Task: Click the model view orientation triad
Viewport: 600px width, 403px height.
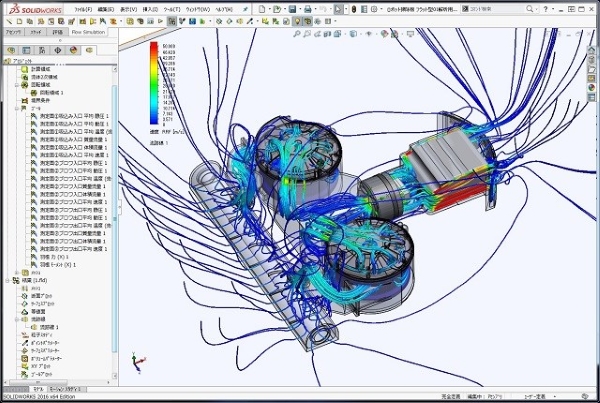Action: pos(139,356)
